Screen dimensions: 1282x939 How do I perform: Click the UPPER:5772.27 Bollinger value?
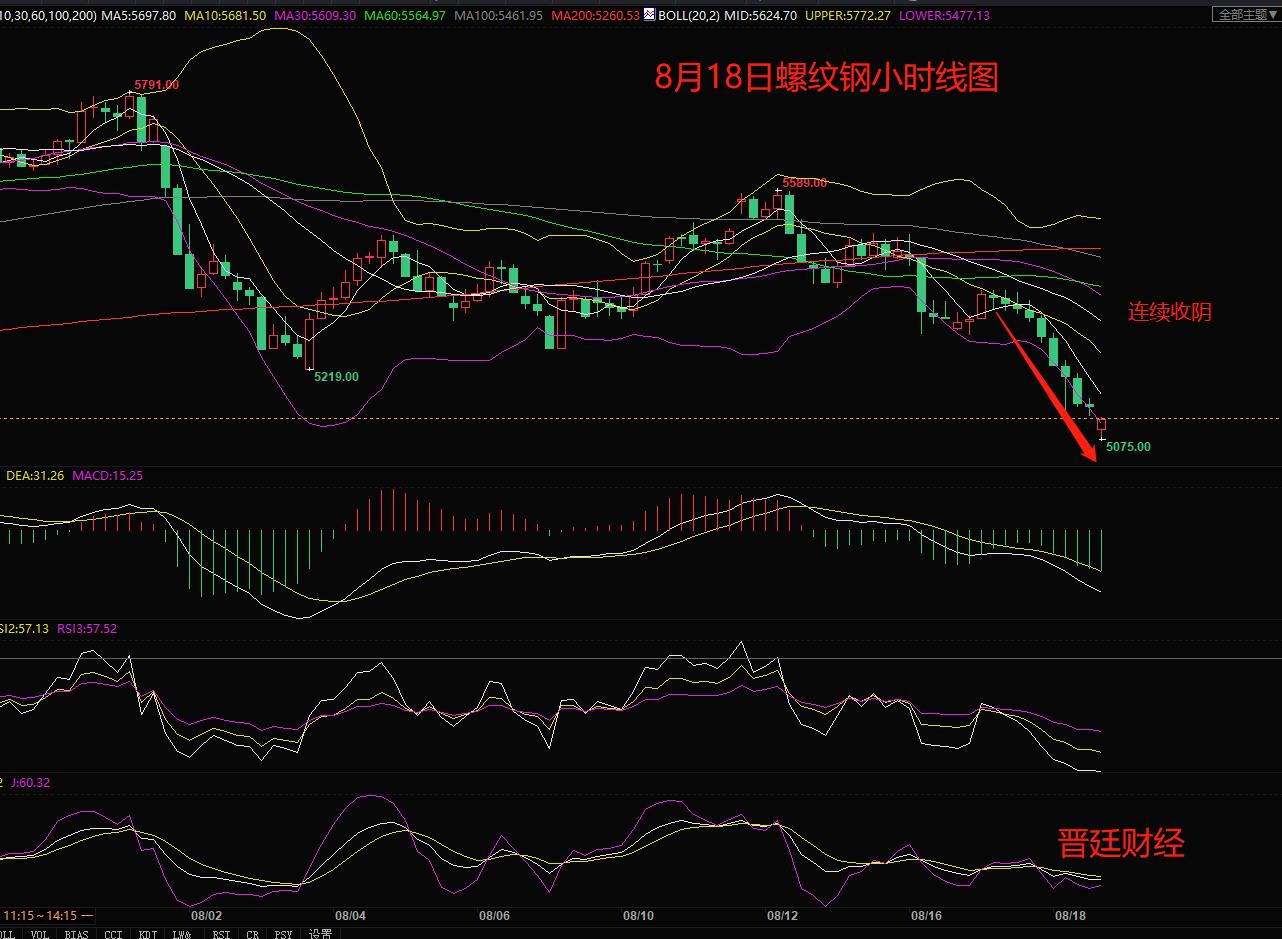point(849,15)
